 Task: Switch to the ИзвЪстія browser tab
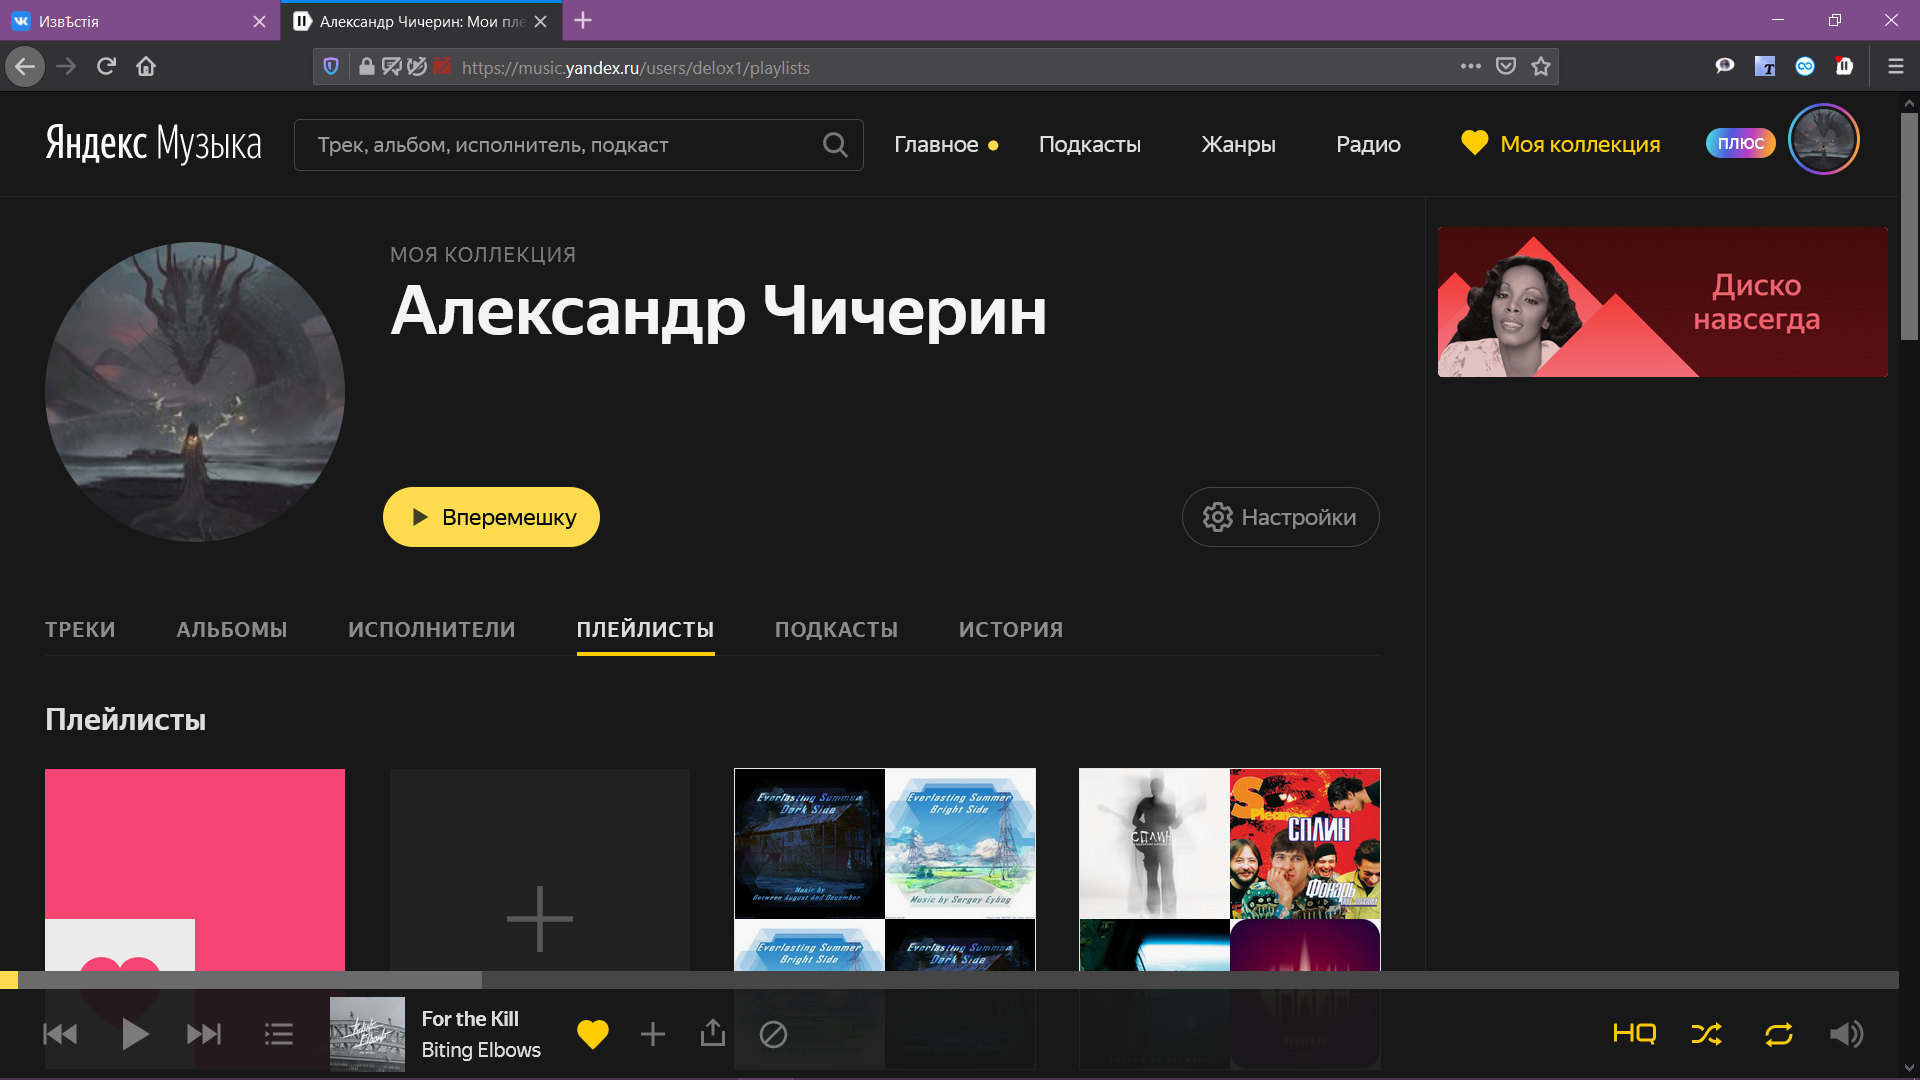click(140, 21)
